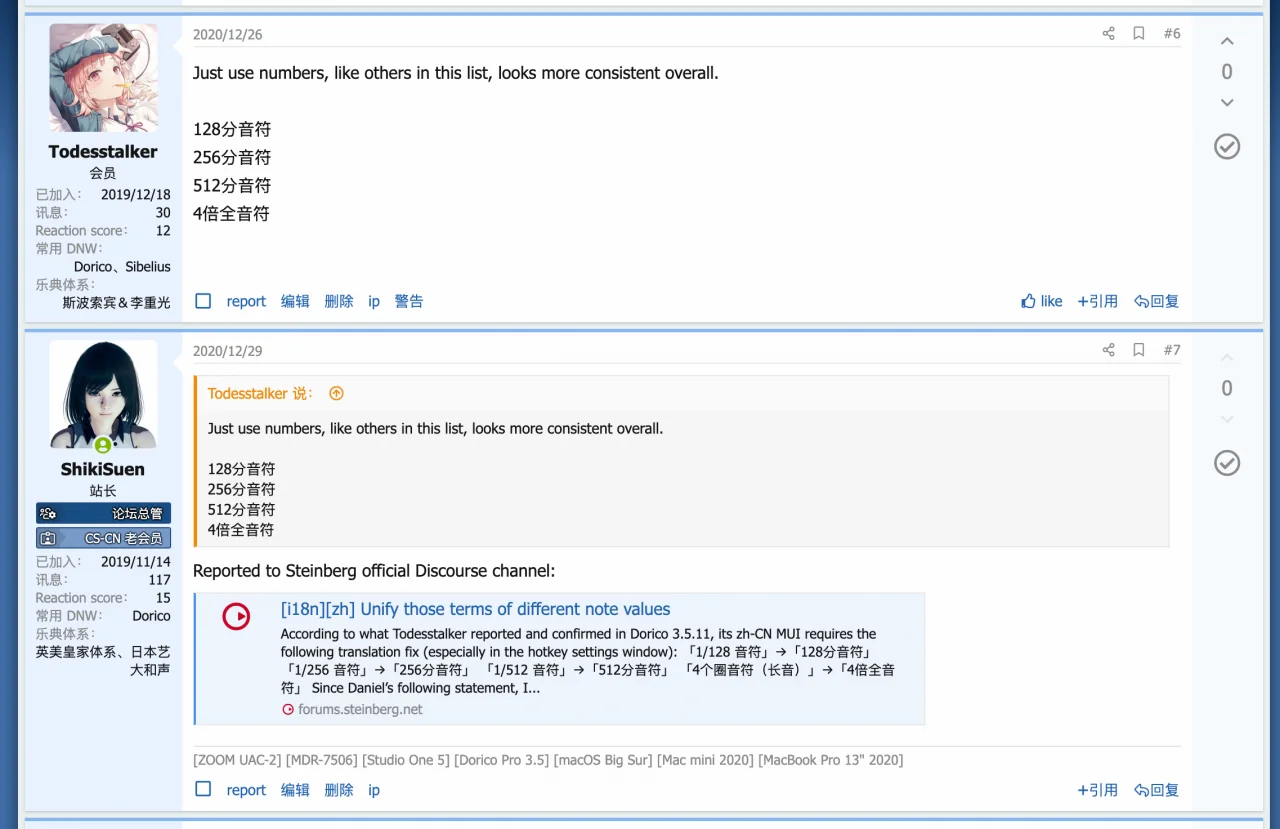The image size is (1280, 829).
Task: Open the Steinberg forum thread title link
Action: [x=475, y=609]
